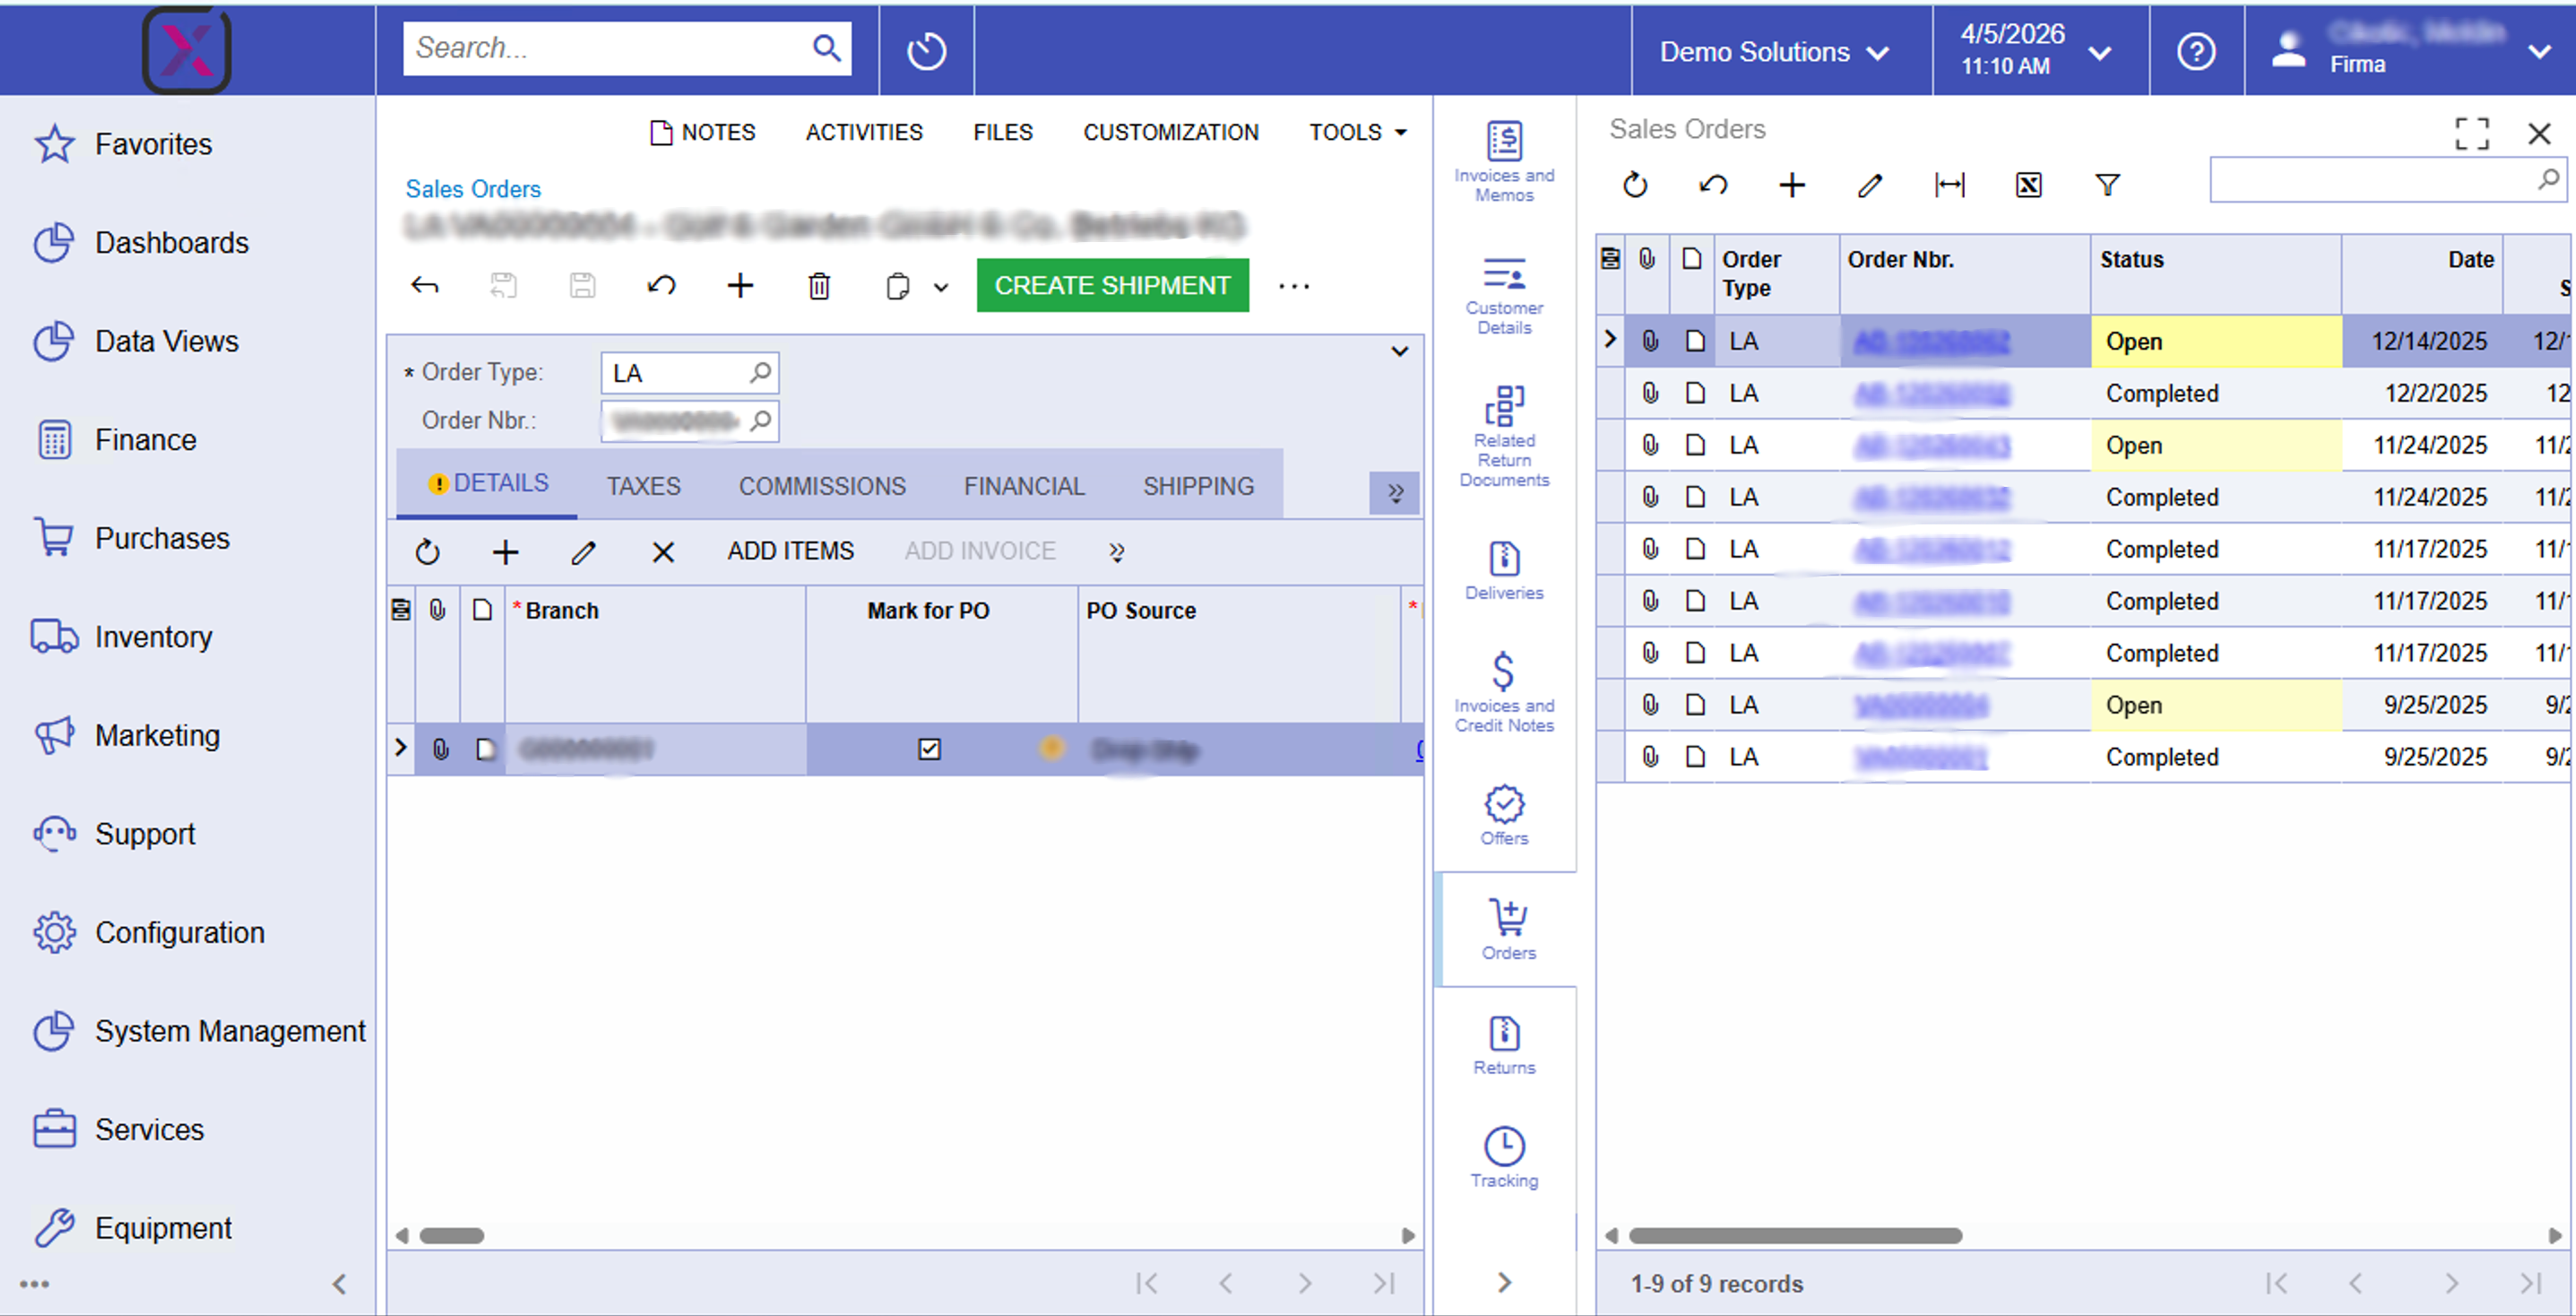Open filter settings in the Sales Orders panel
The image size is (2576, 1316).
tap(2107, 185)
